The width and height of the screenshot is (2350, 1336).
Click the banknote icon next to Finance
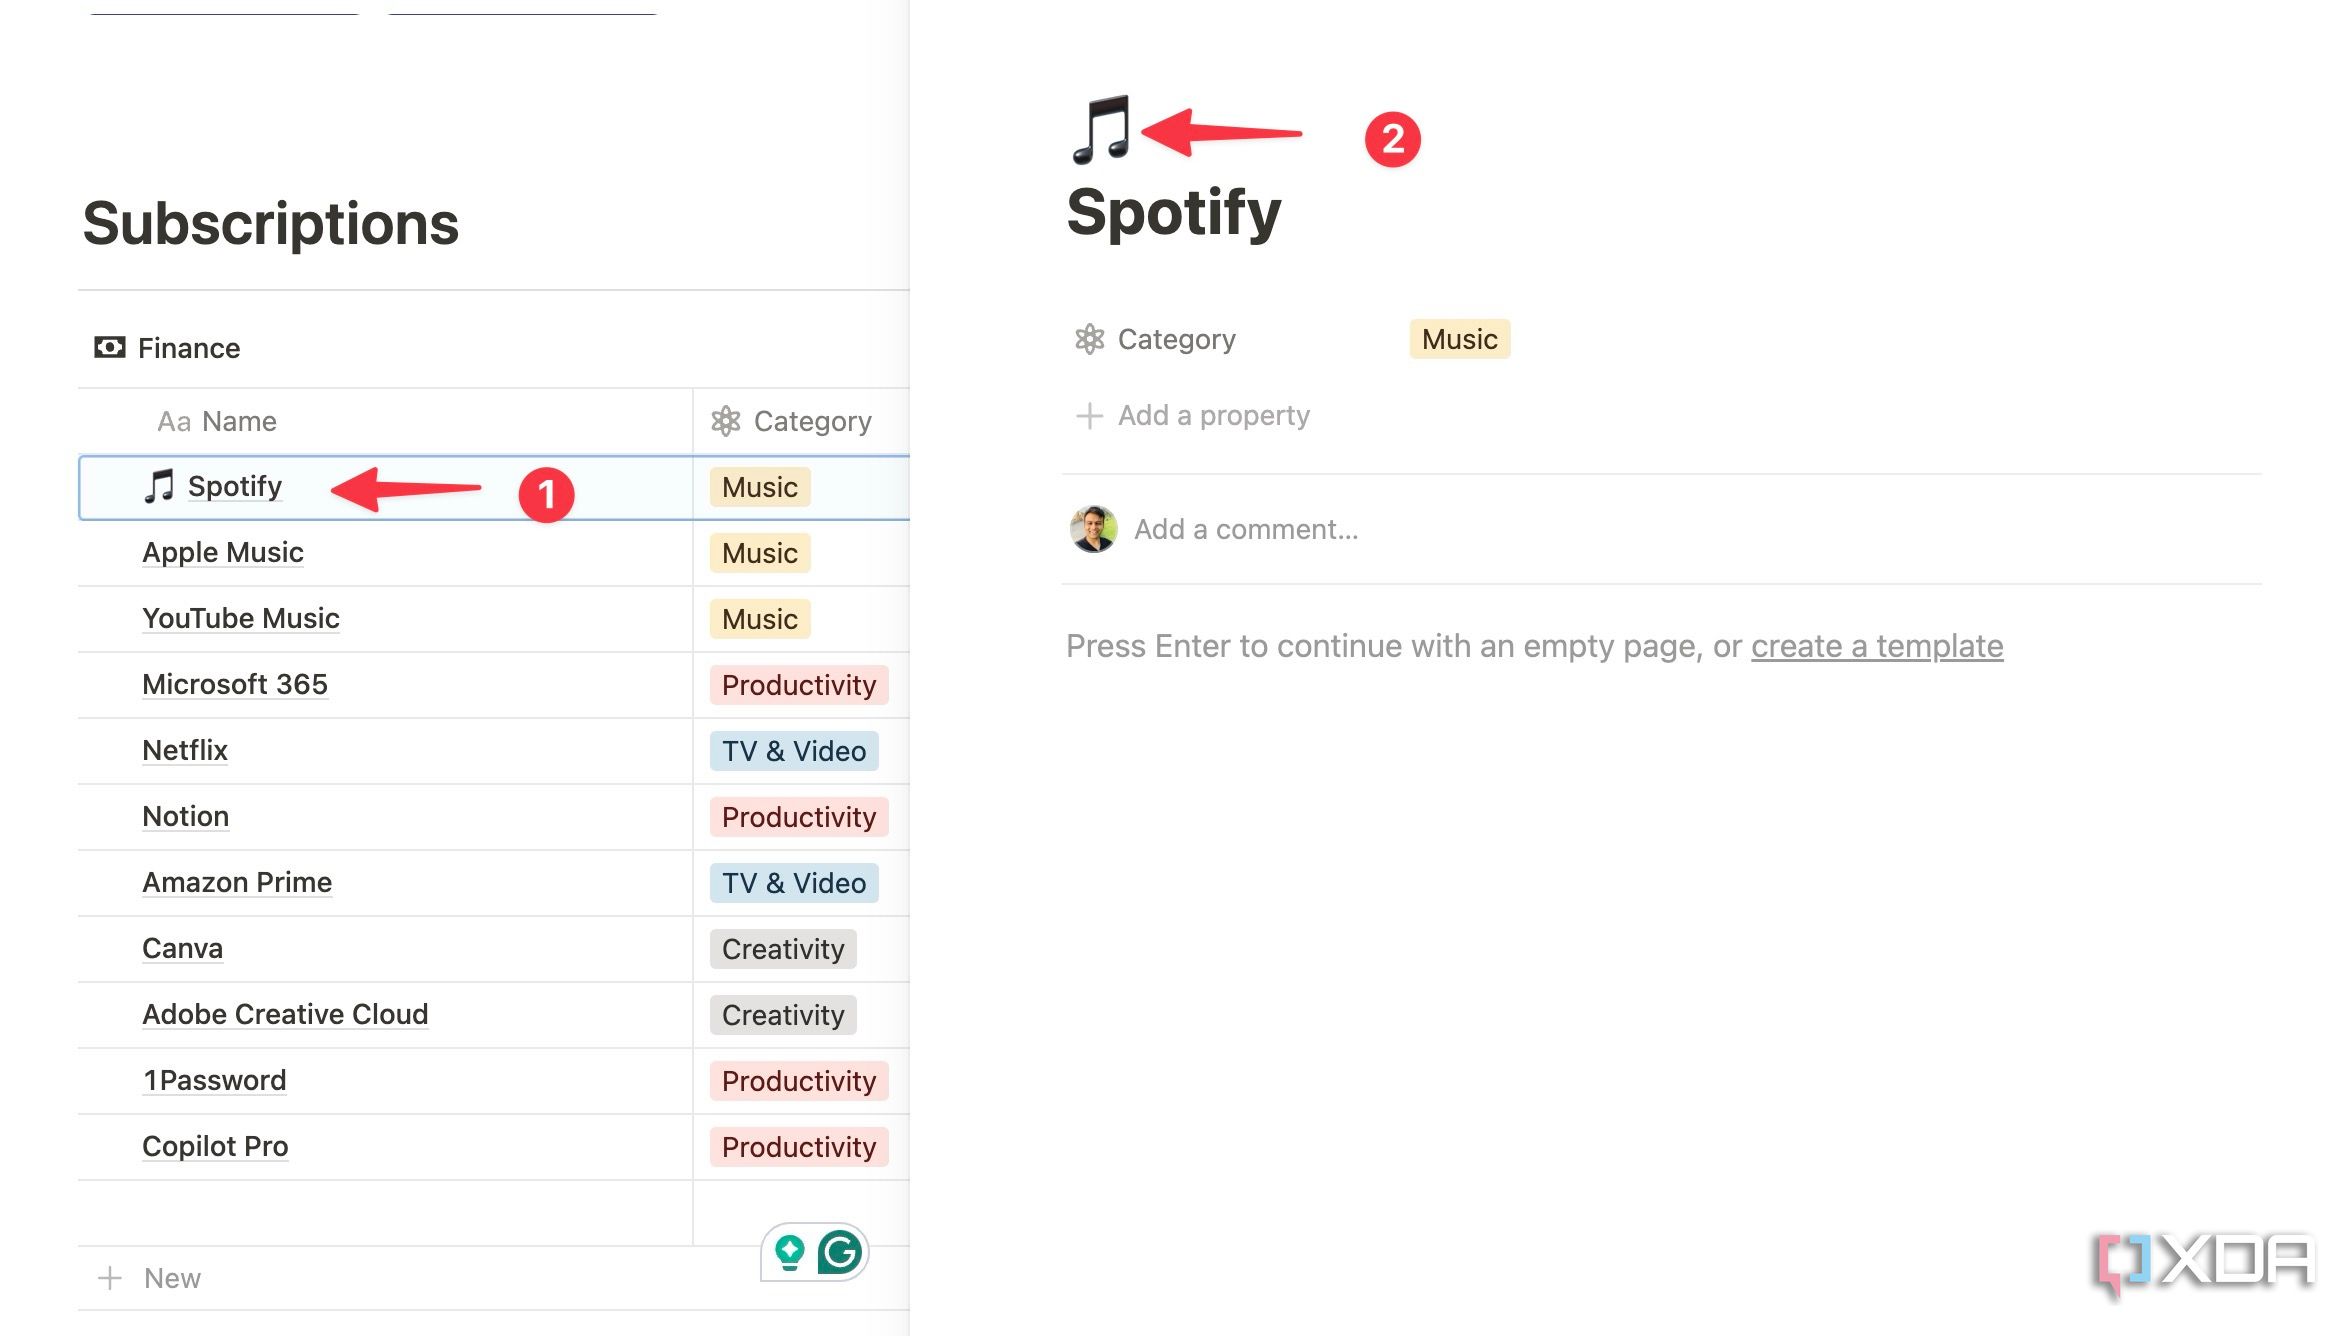(x=111, y=347)
